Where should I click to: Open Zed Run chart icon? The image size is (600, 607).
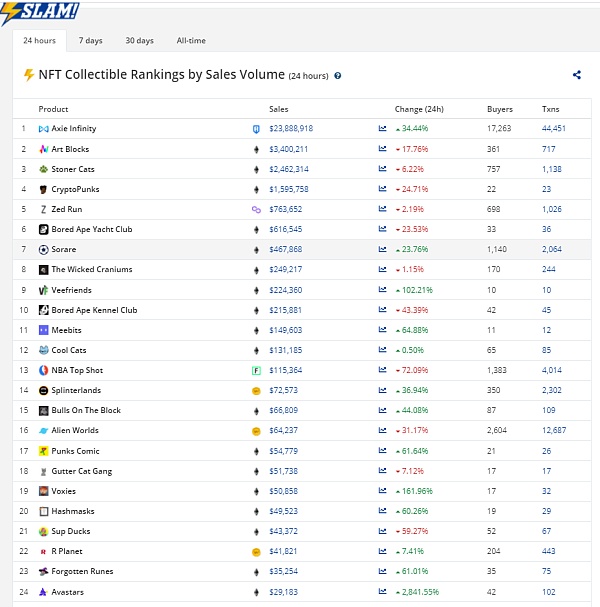coord(382,209)
